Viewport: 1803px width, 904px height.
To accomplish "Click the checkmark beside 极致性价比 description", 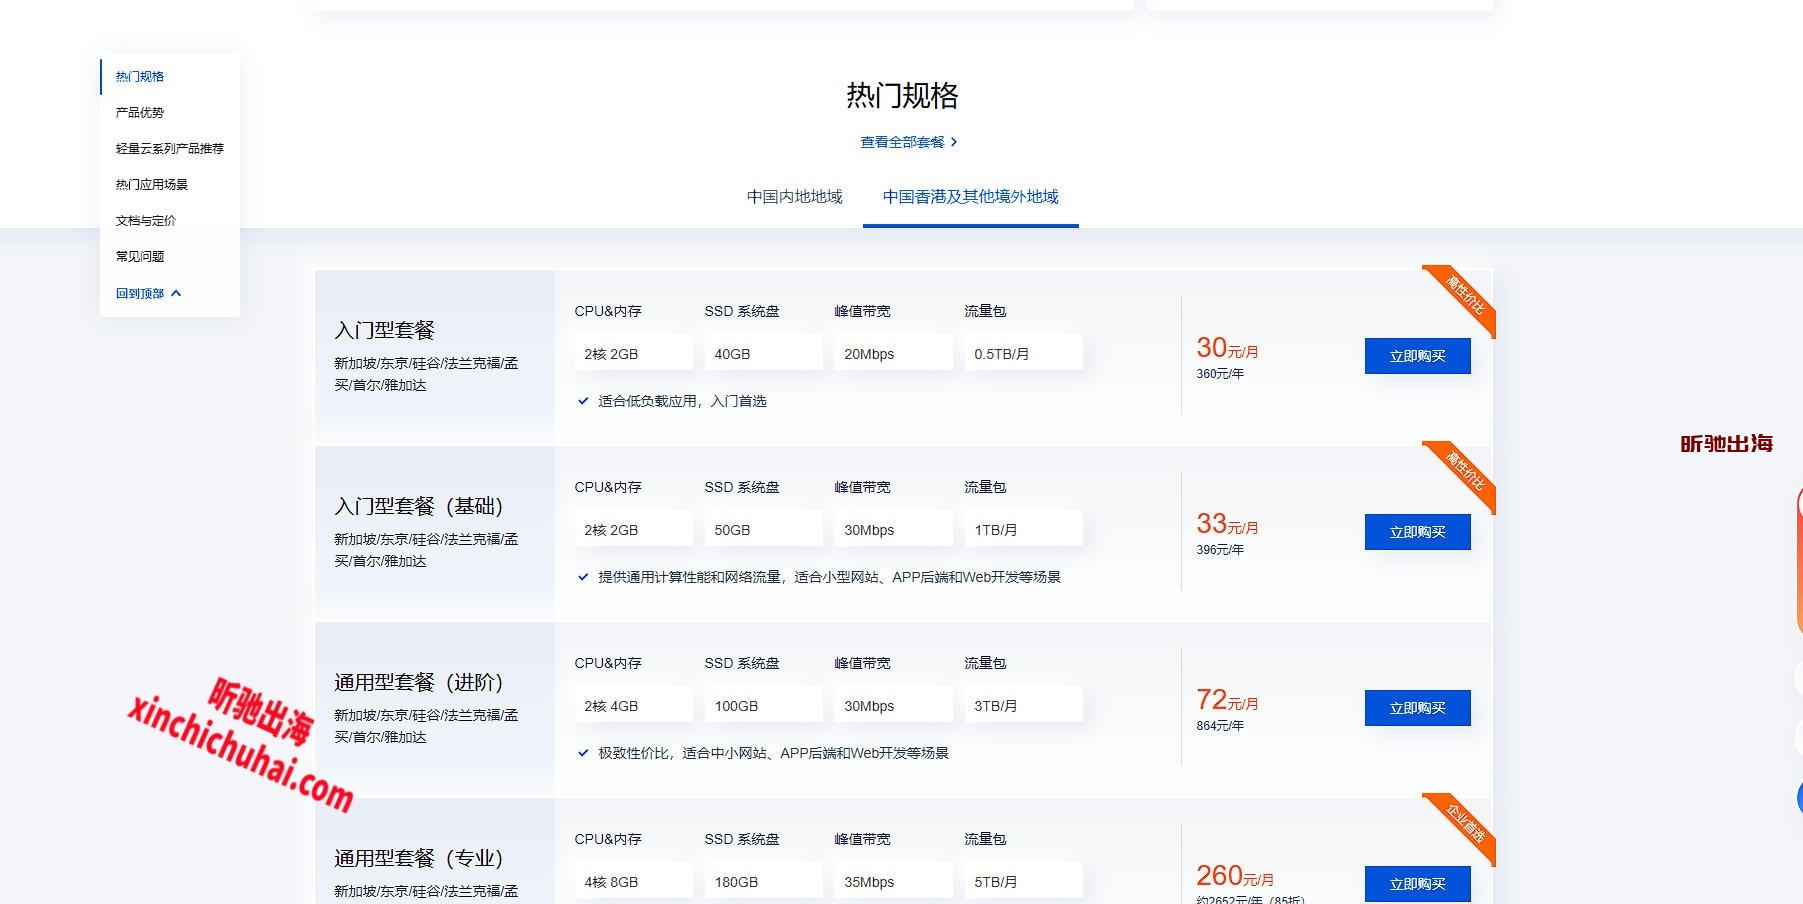I will pyautogui.click(x=581, y=753).
